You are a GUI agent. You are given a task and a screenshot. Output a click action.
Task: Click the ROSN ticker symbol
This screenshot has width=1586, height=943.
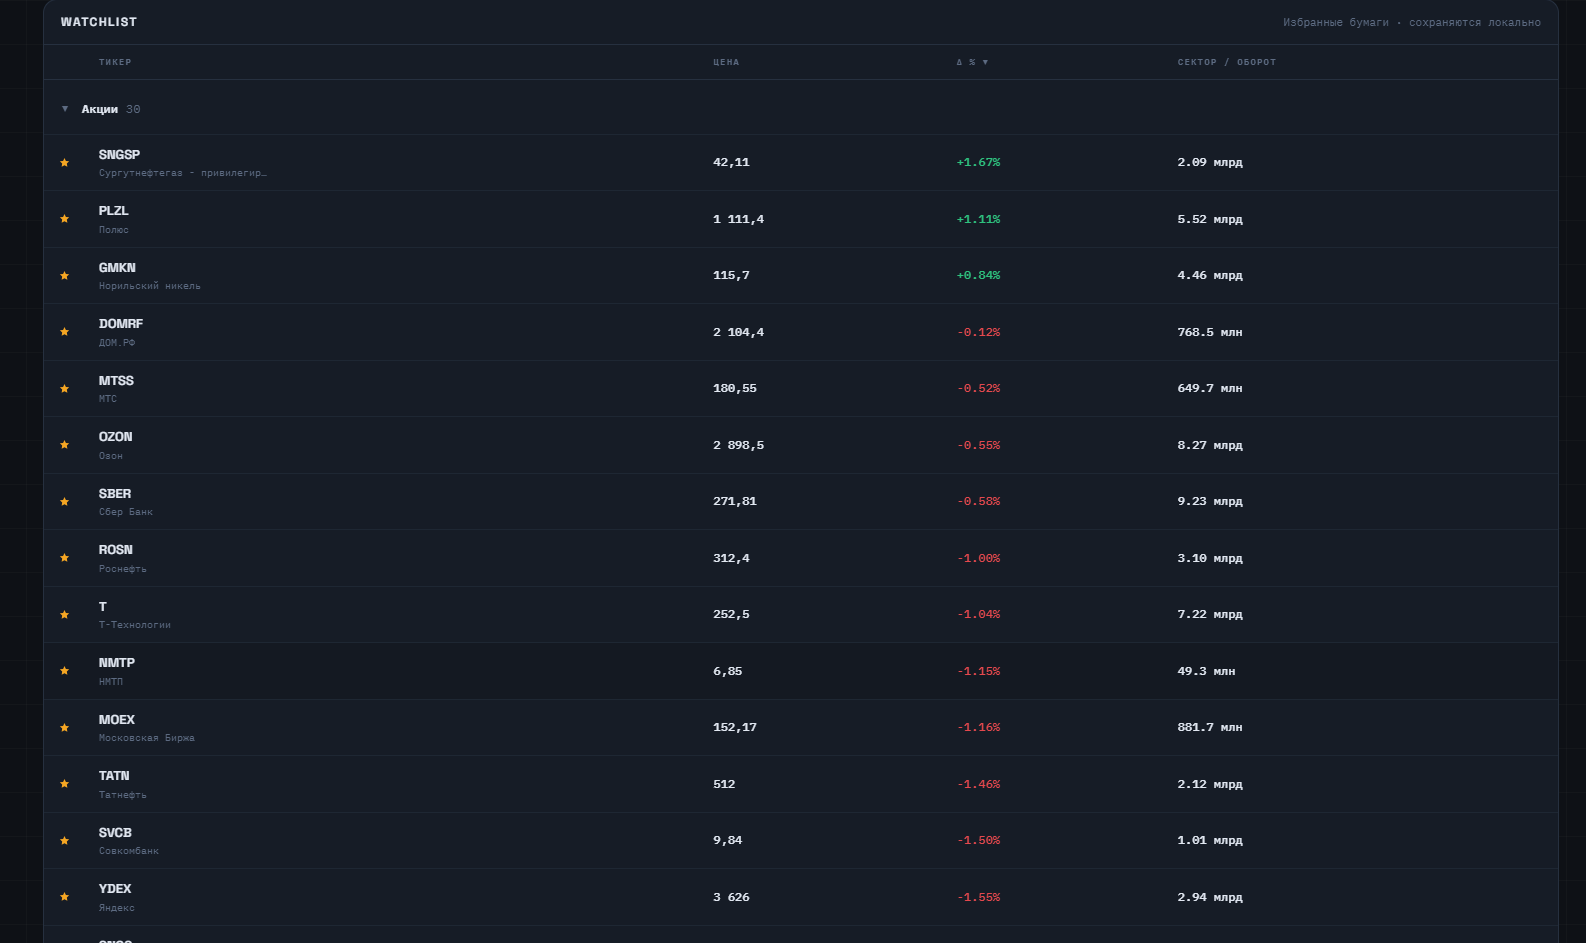coord(116,550)
